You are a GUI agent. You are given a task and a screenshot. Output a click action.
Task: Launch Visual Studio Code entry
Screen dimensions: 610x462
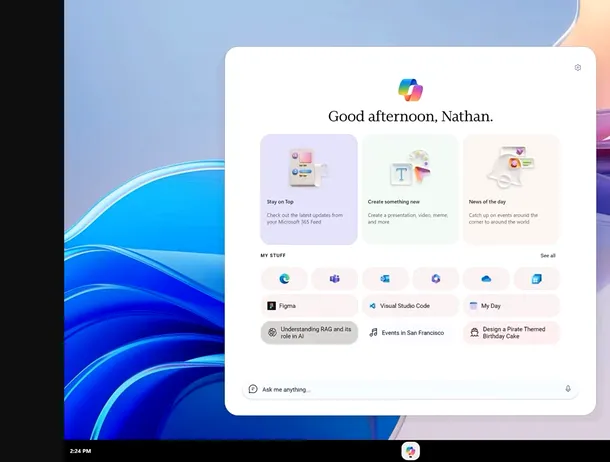(410, 306)
